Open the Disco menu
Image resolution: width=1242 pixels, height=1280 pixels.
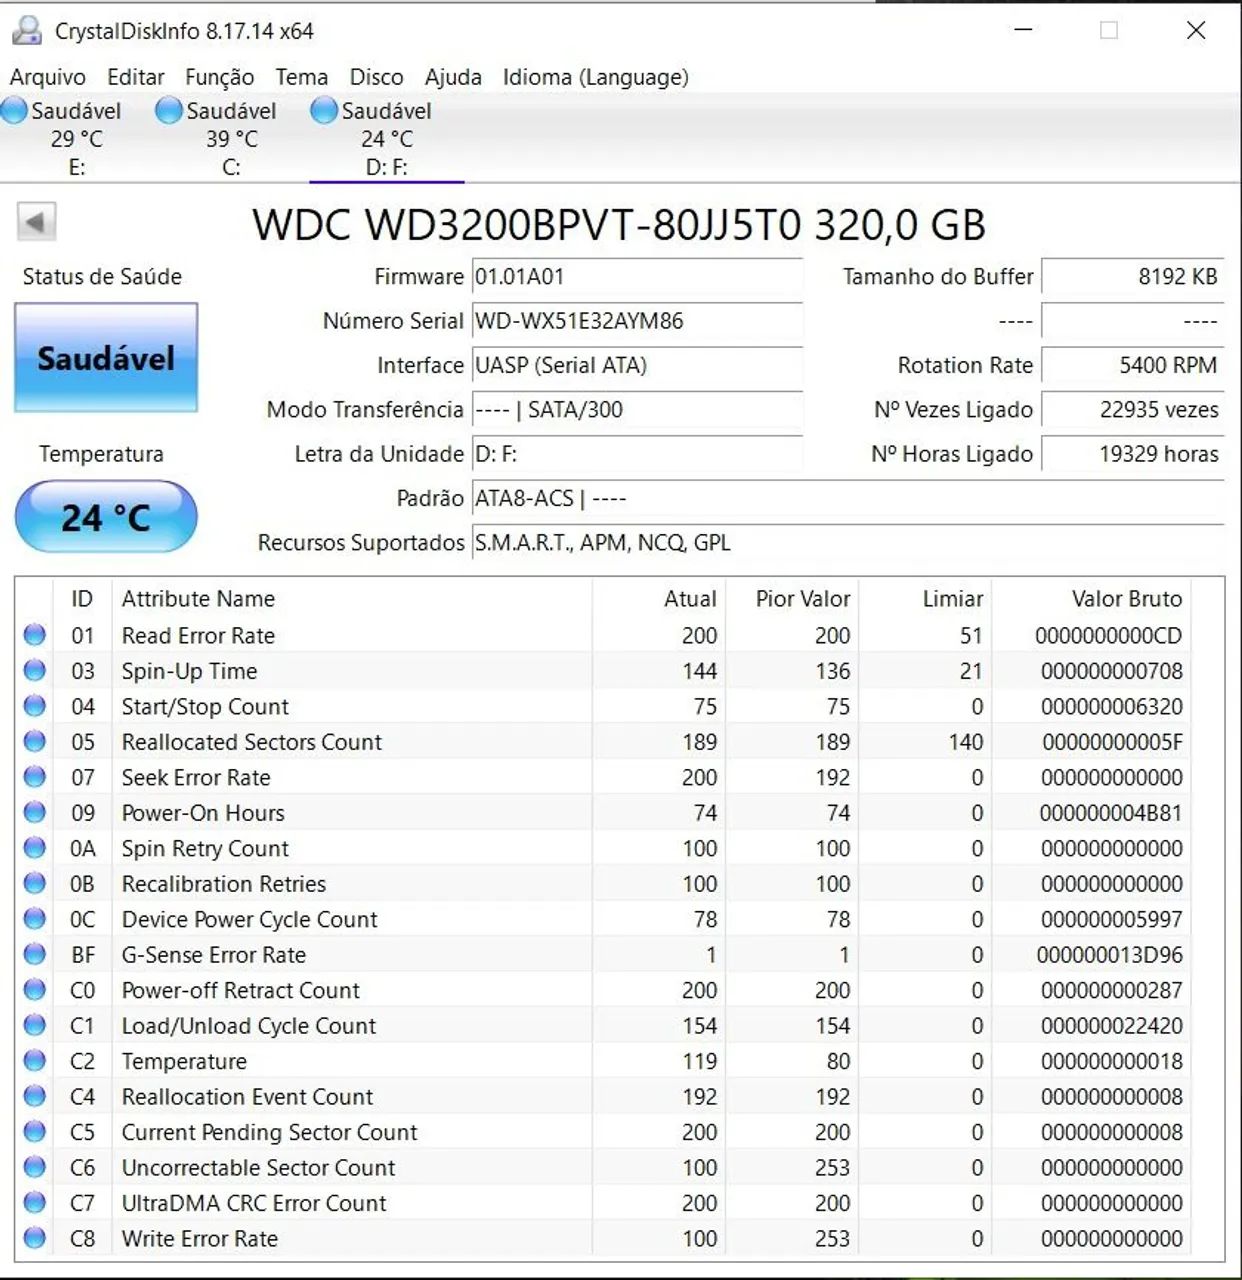377,77
